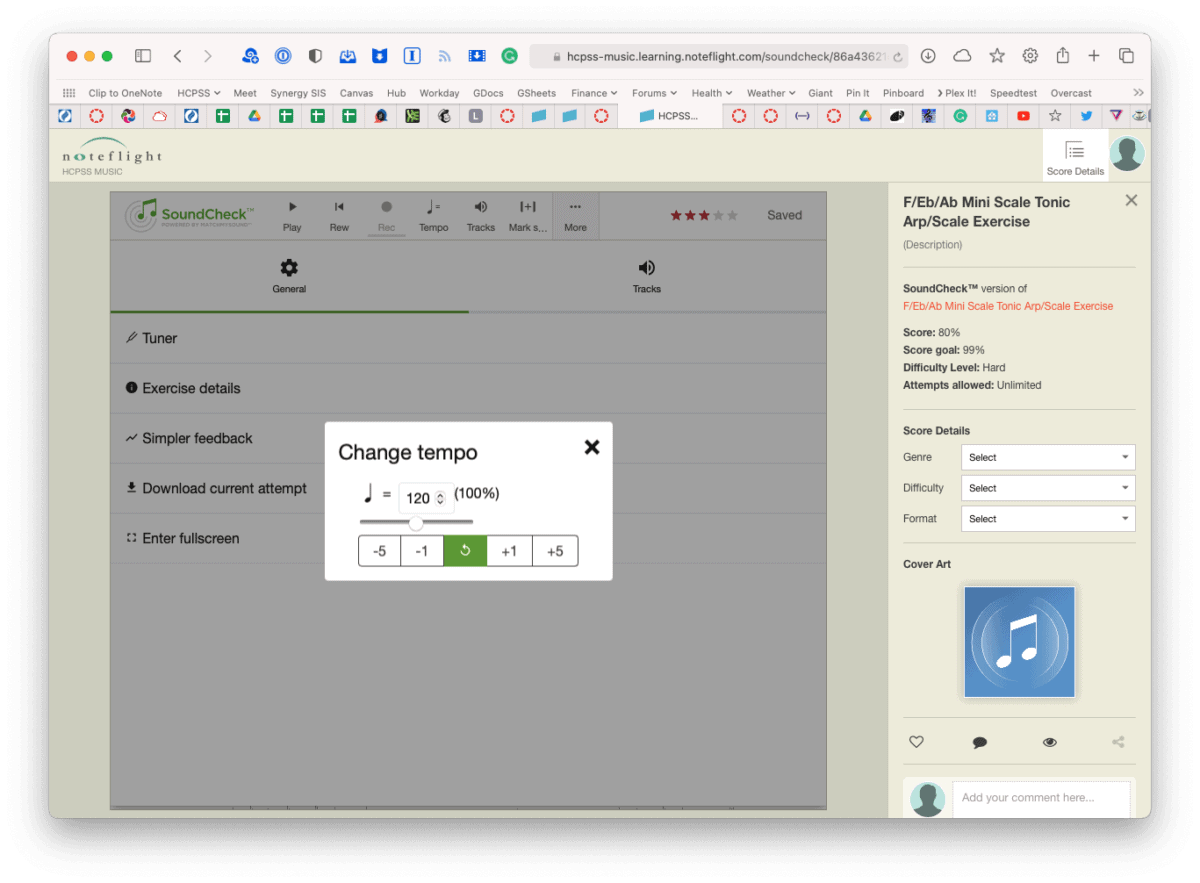Decrease tempo by 5

(x=380, y=551)
